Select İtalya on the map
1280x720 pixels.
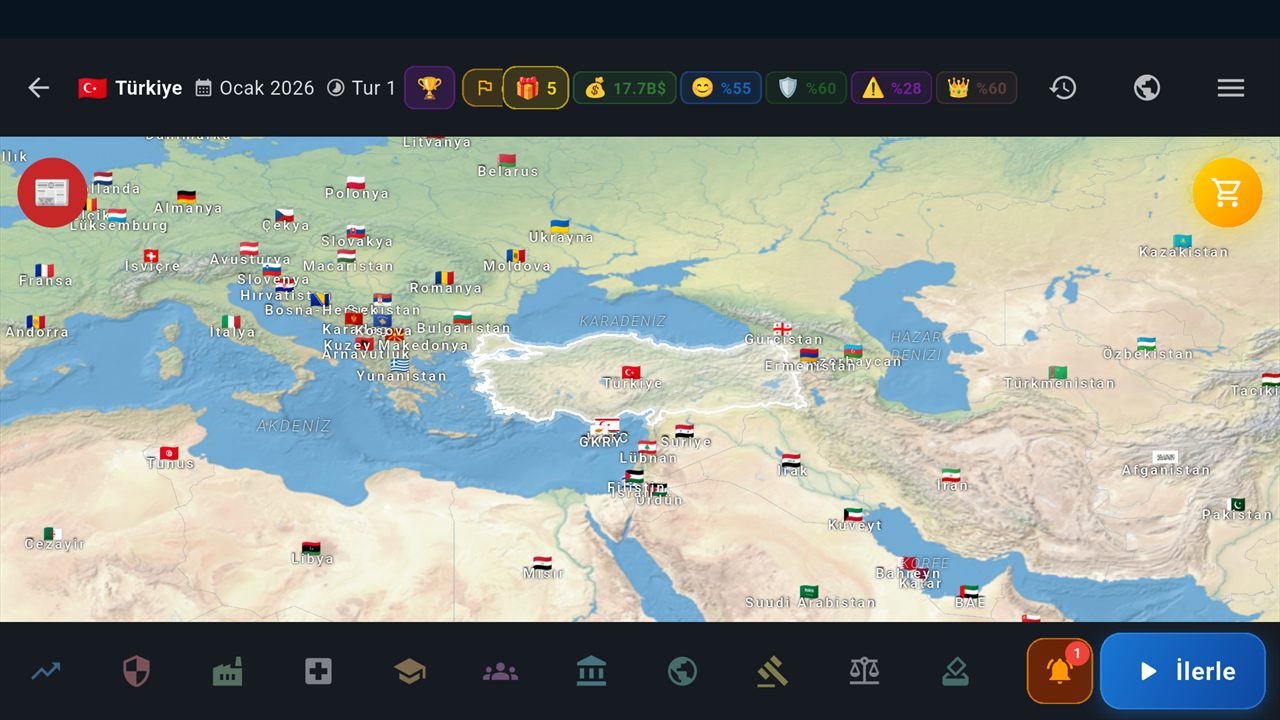tap(232, 327)
